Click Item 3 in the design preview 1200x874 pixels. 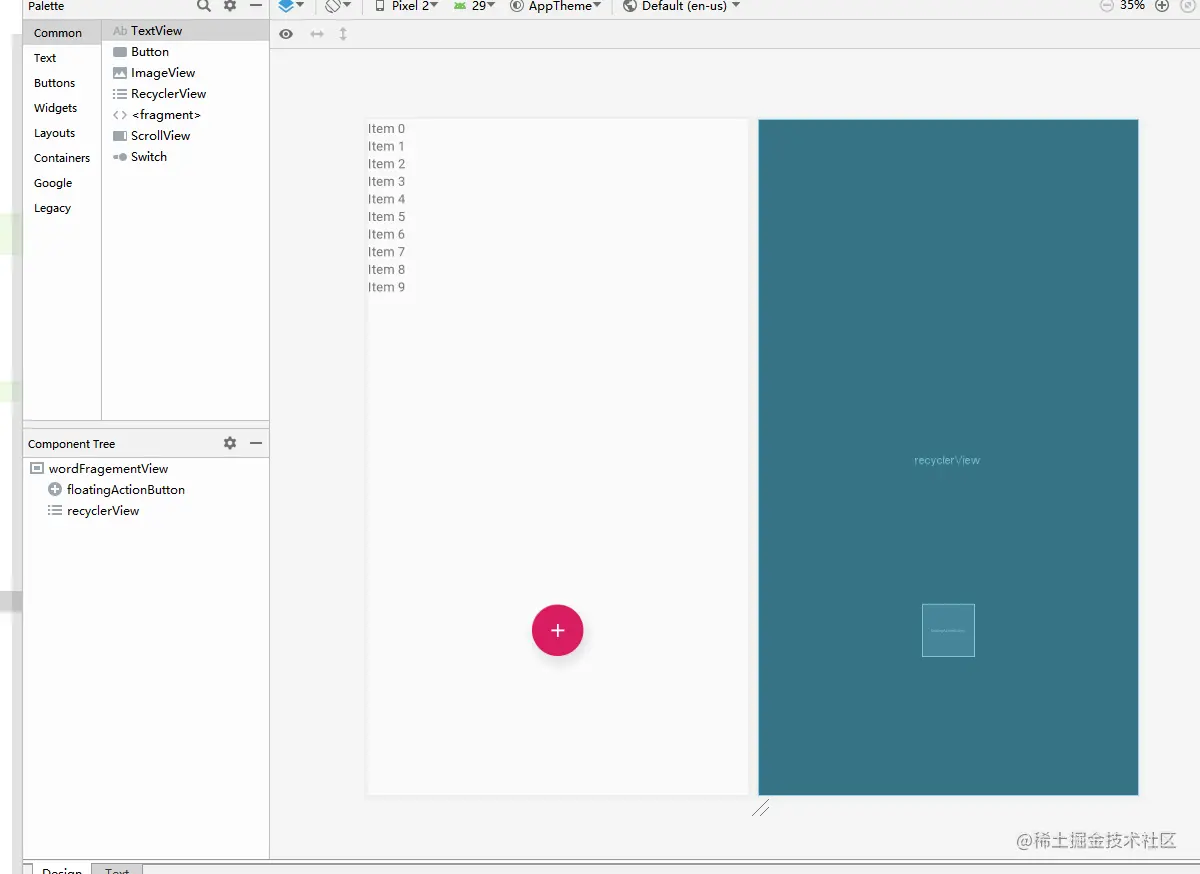[386, 182]
